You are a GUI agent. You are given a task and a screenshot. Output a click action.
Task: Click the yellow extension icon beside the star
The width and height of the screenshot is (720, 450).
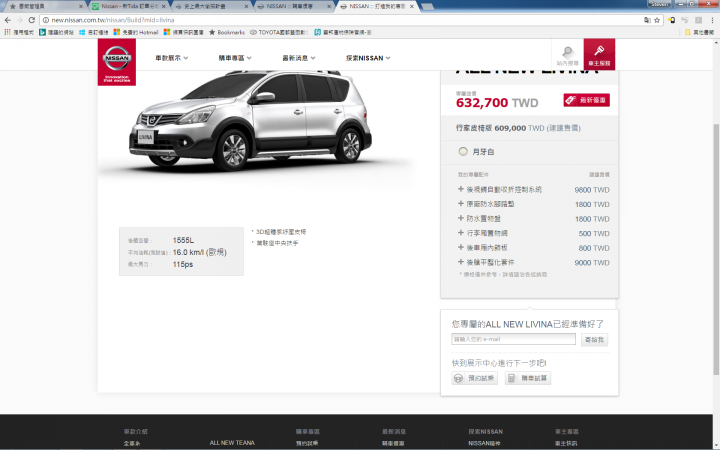671,20
